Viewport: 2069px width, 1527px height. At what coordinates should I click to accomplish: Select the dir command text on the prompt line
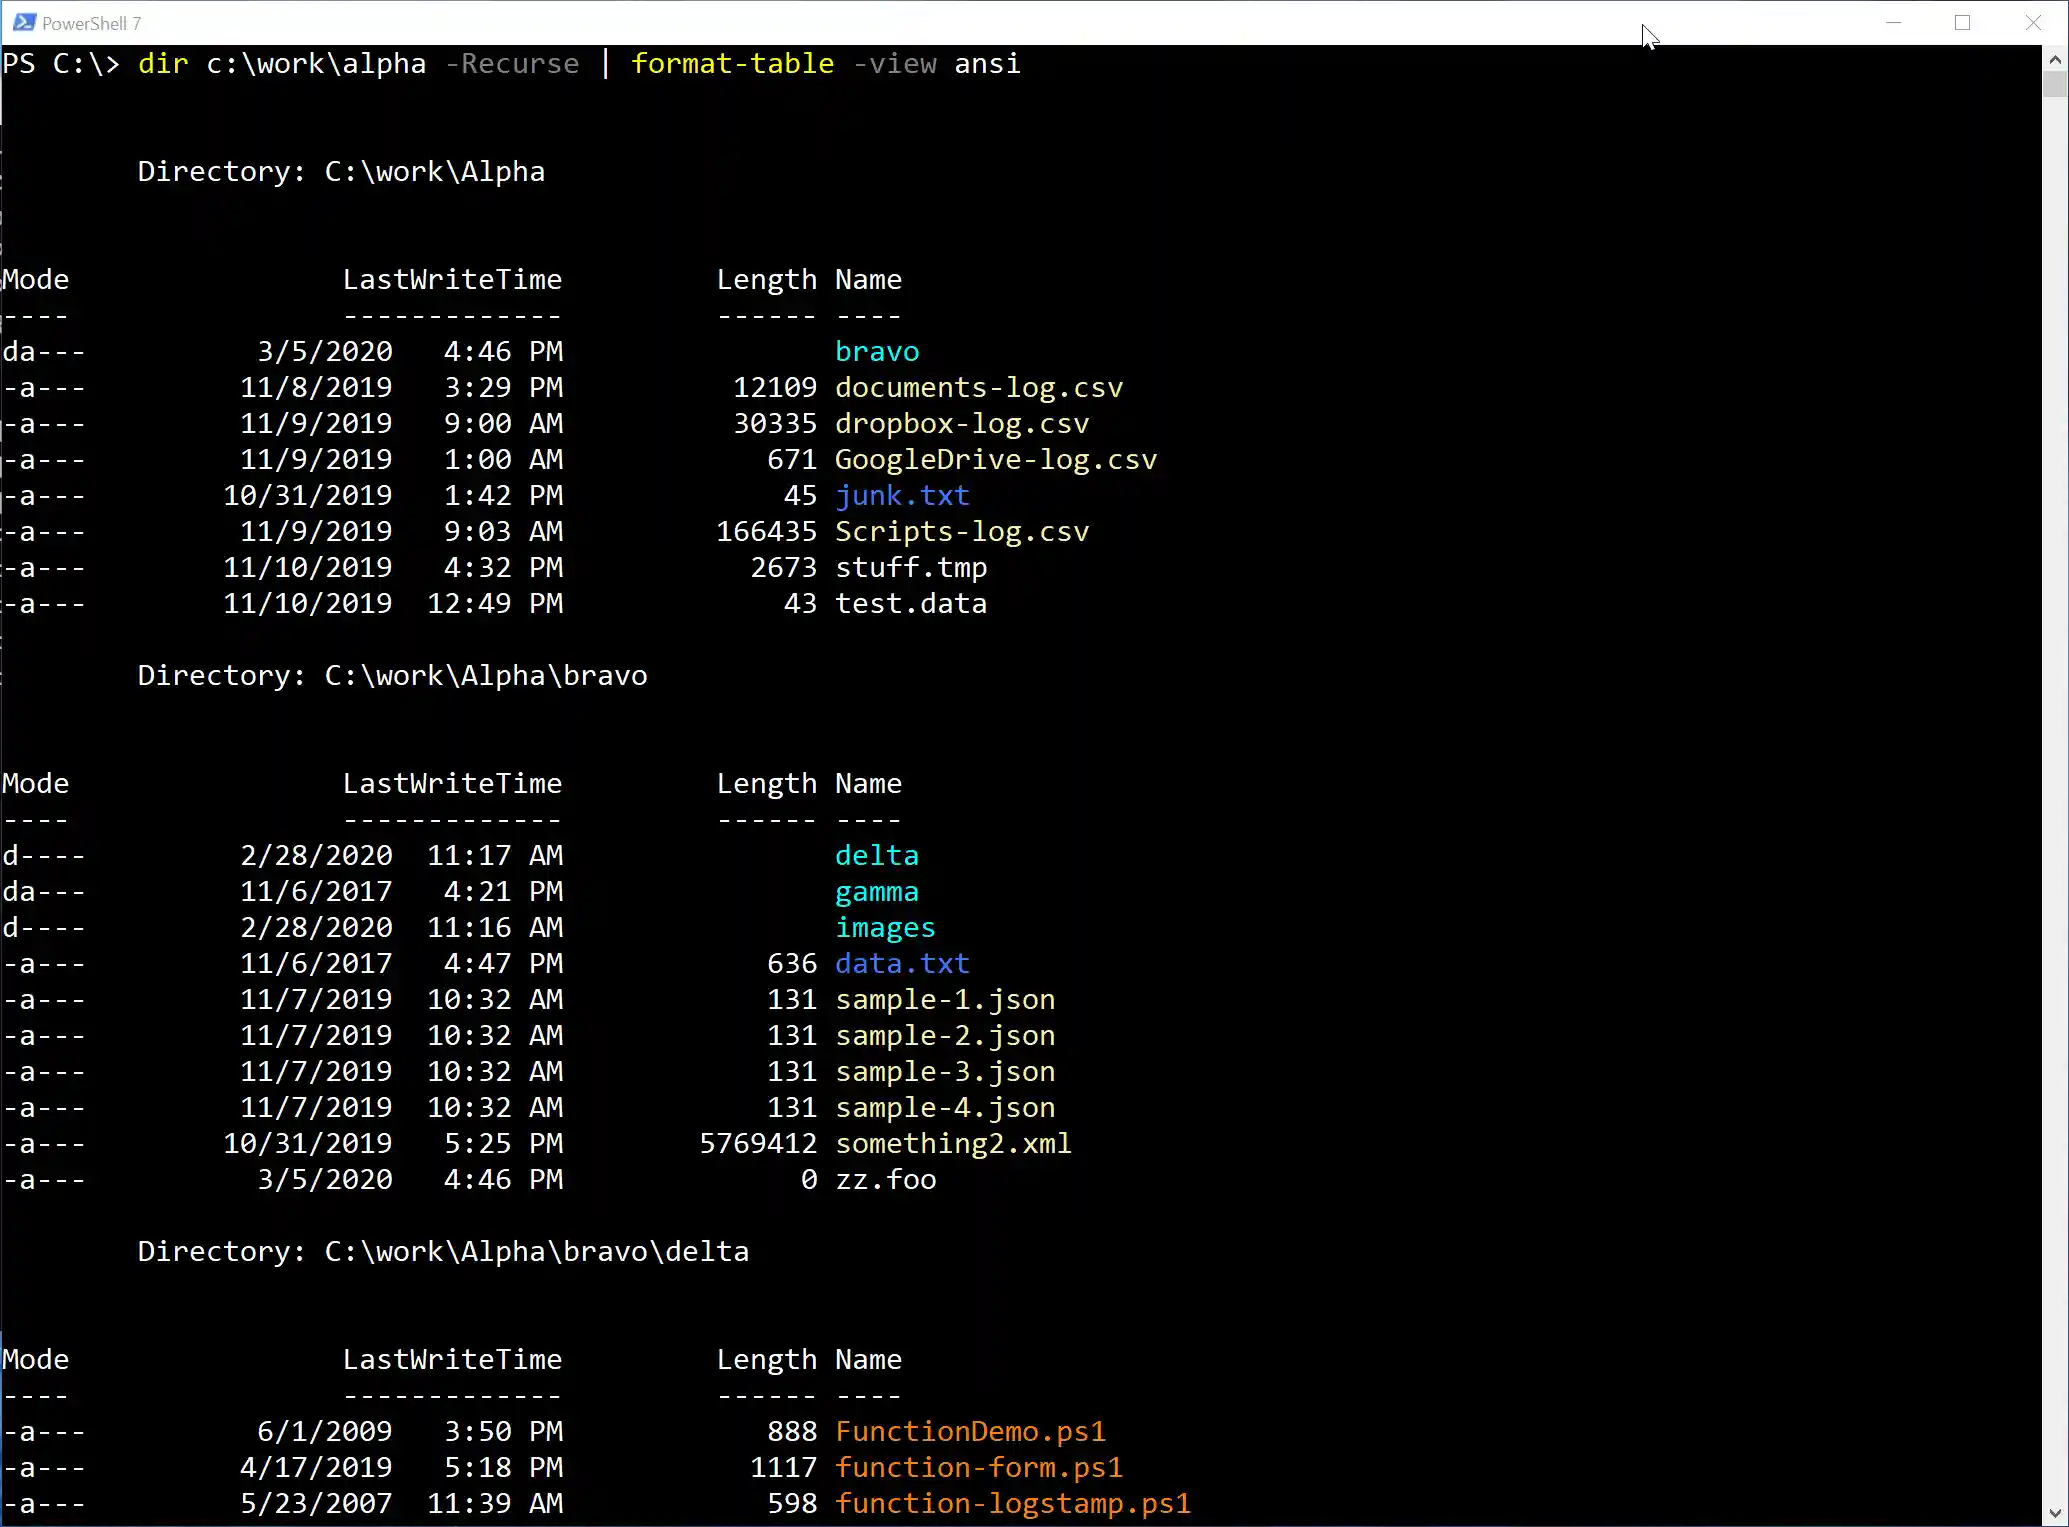click(161, 63)
